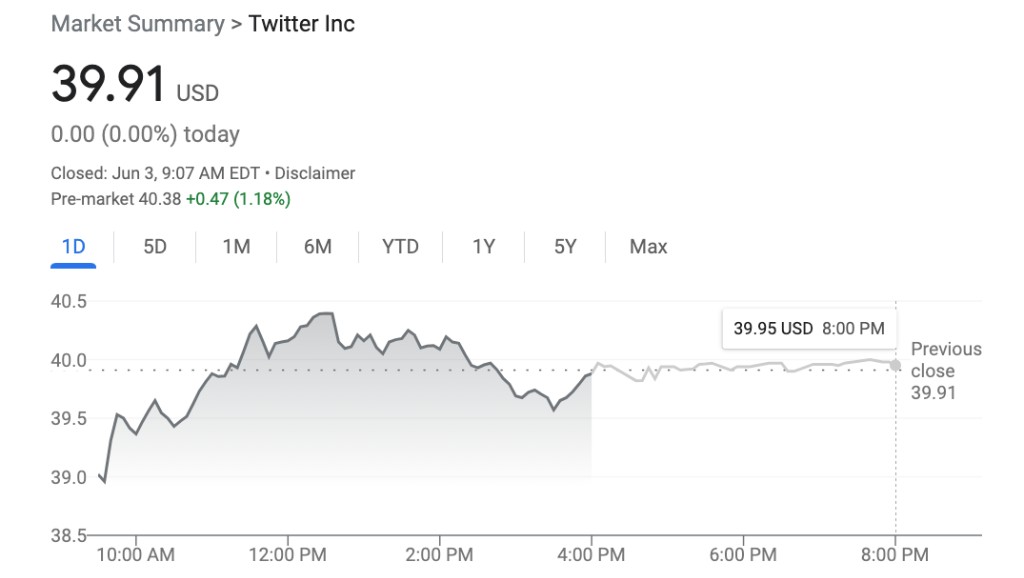Click the Twitter Inc title
The image size is (1024, 578).
coord(301,24)
